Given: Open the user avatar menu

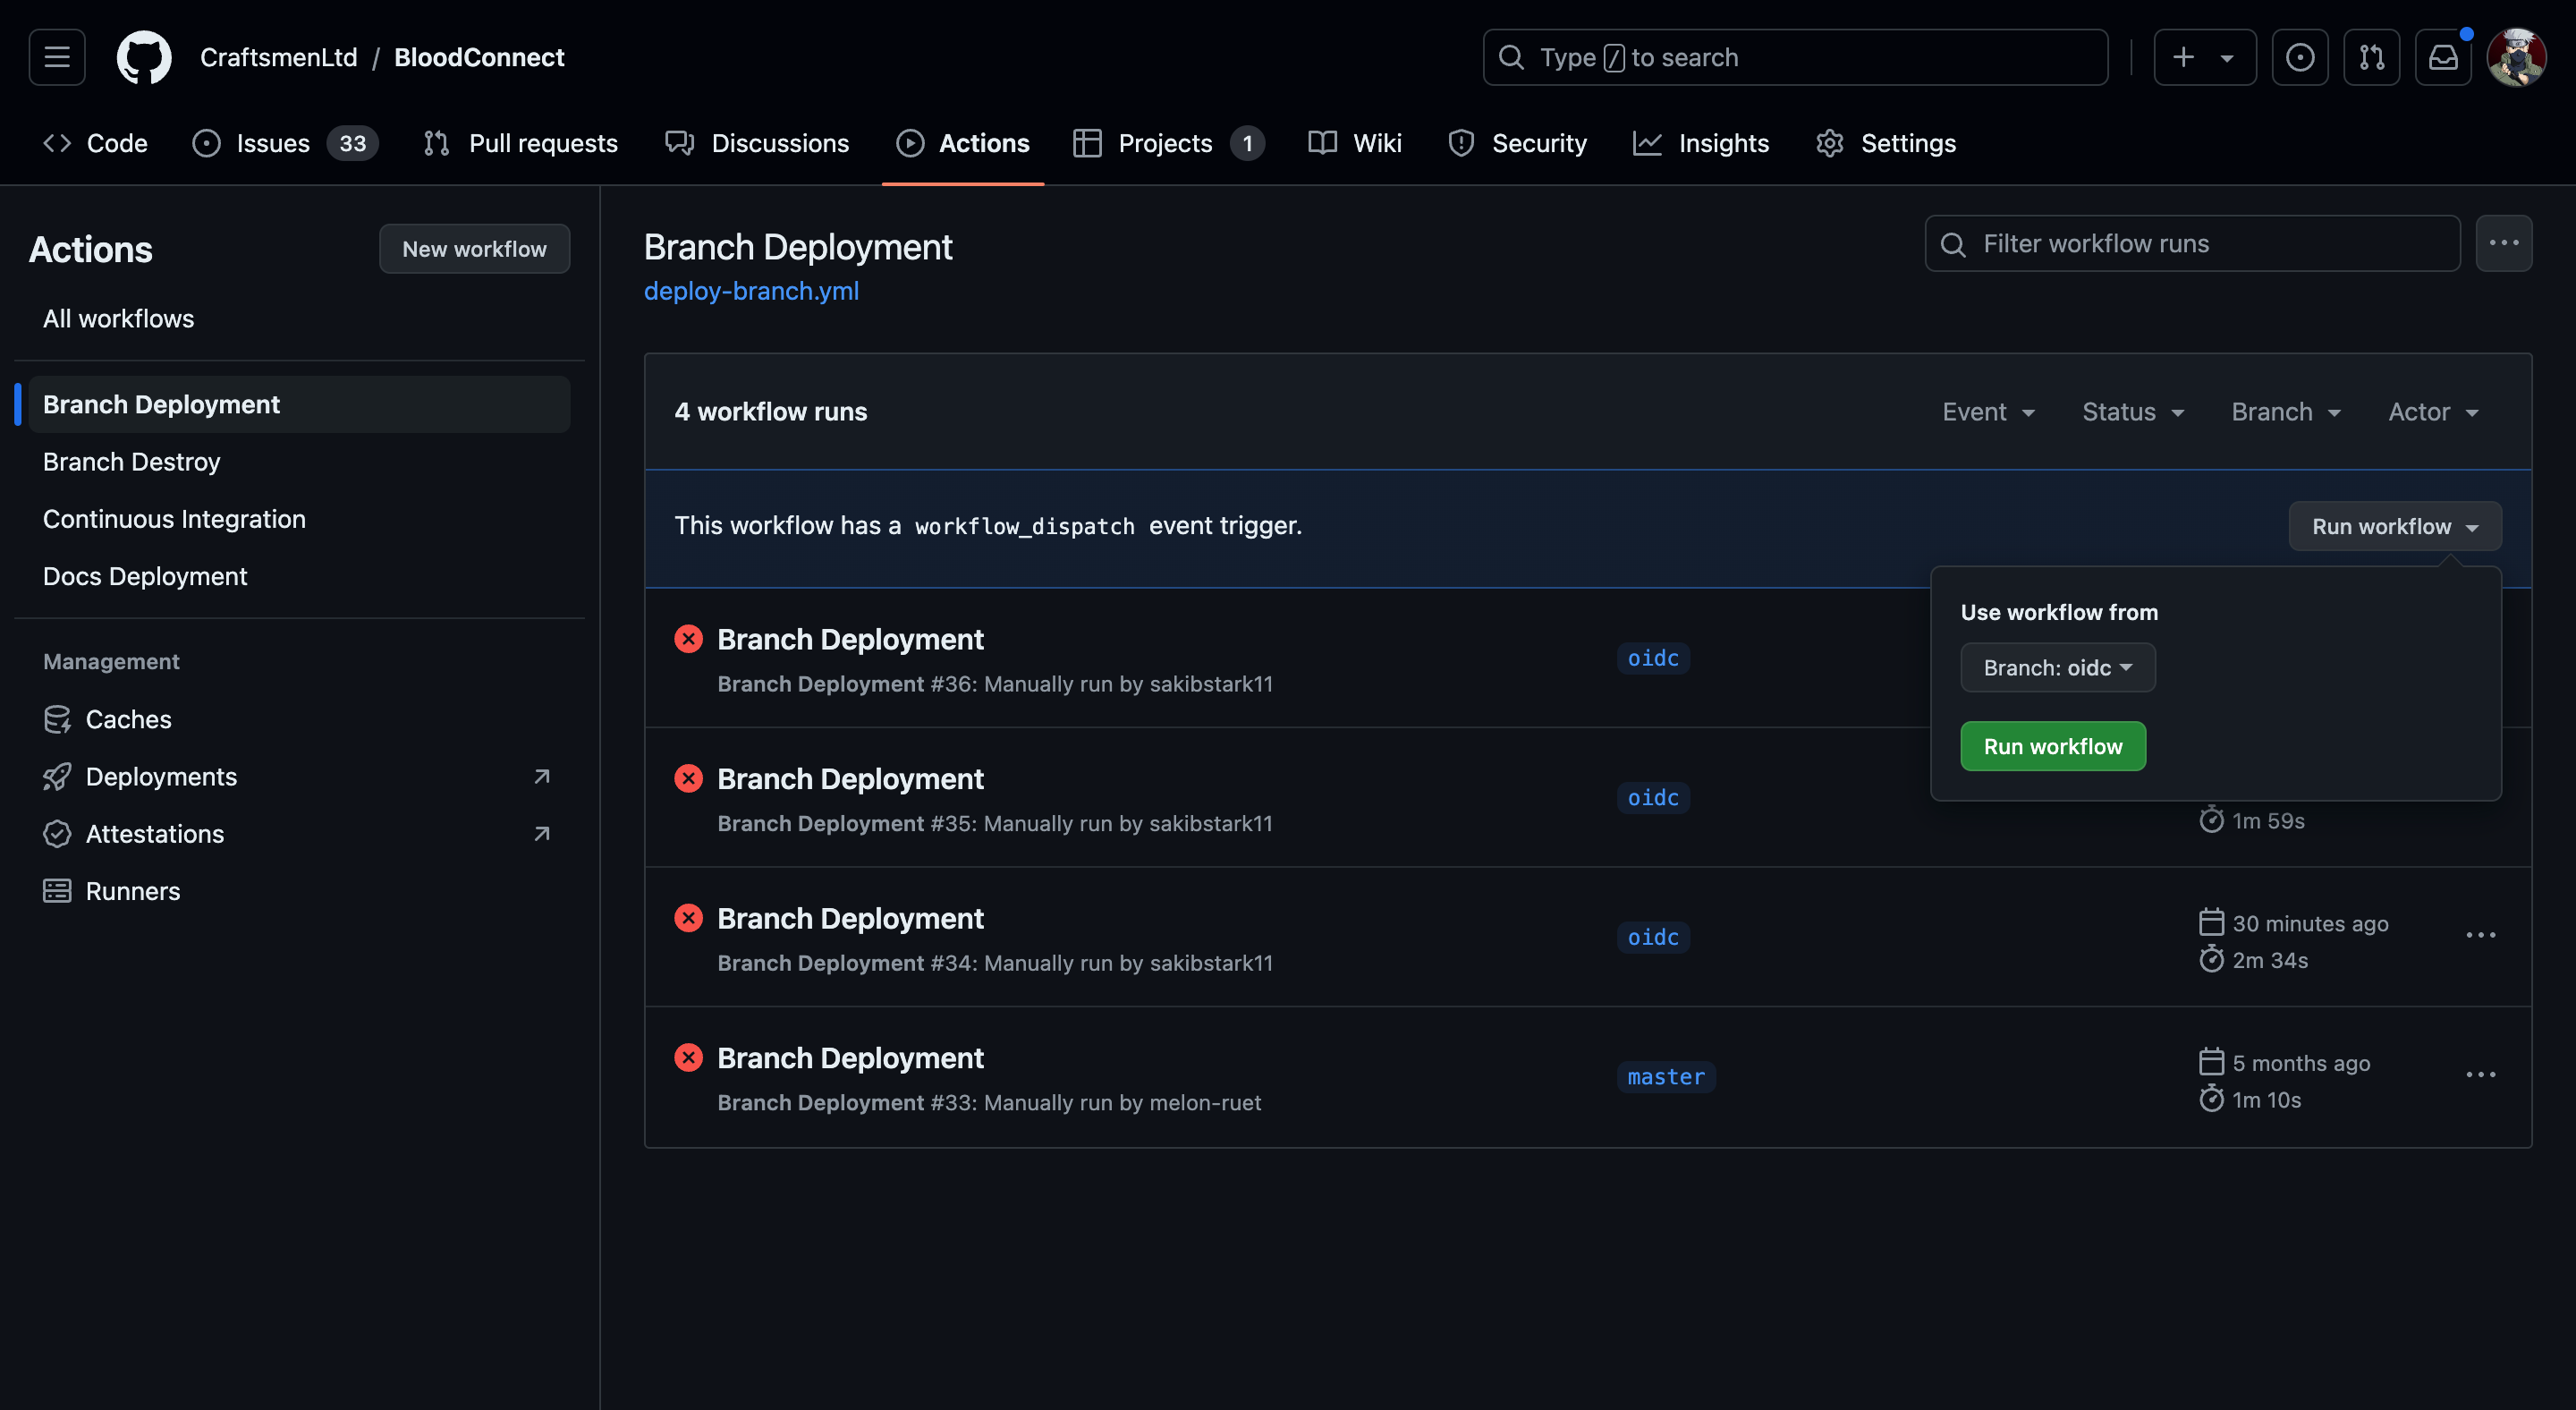Looking at the screenshot, I should point(2517,57).
